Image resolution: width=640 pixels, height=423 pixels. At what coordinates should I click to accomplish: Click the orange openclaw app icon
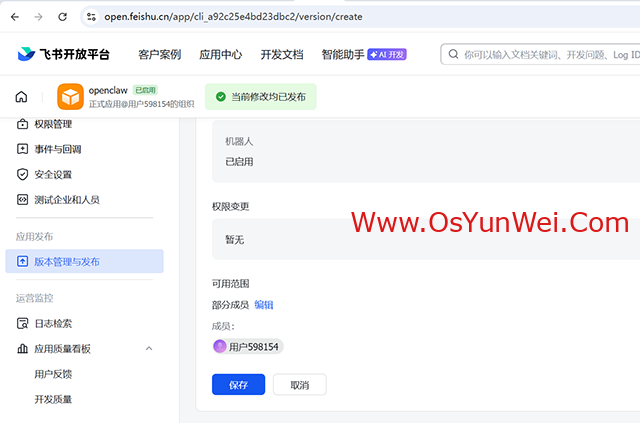(70, 97)
